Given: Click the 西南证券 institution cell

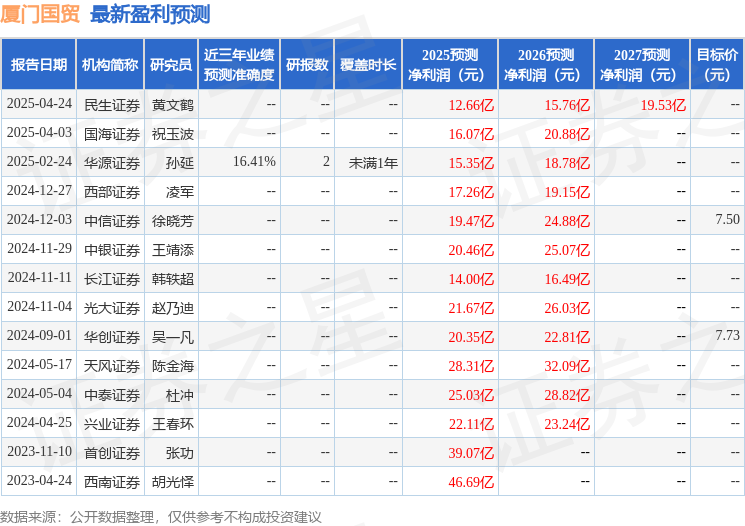Looking at the screenshot, I should pos(112,482).
